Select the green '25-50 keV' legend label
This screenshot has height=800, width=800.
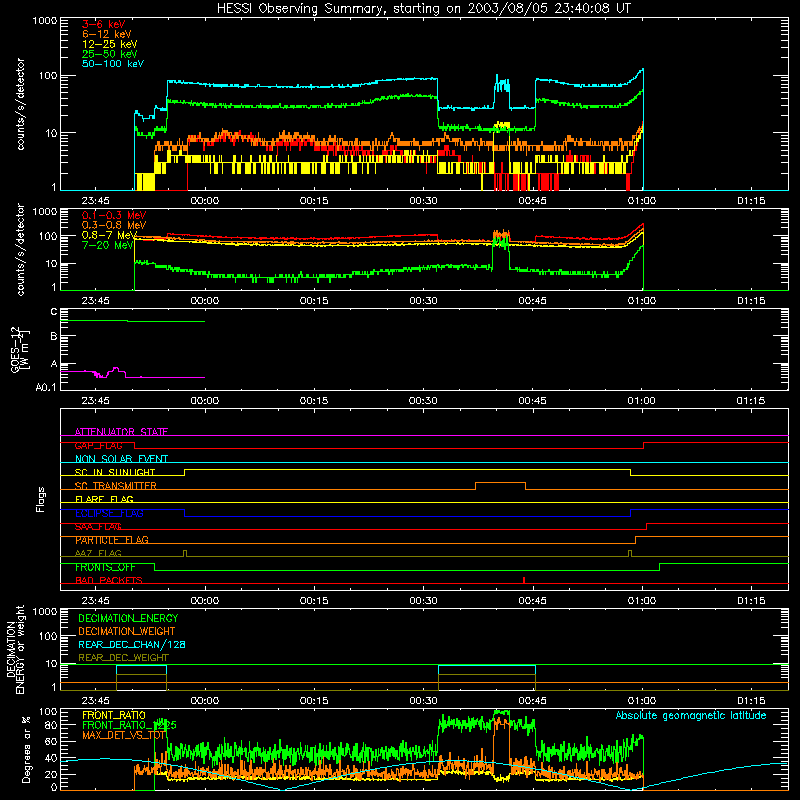click(x=110, y=54)
